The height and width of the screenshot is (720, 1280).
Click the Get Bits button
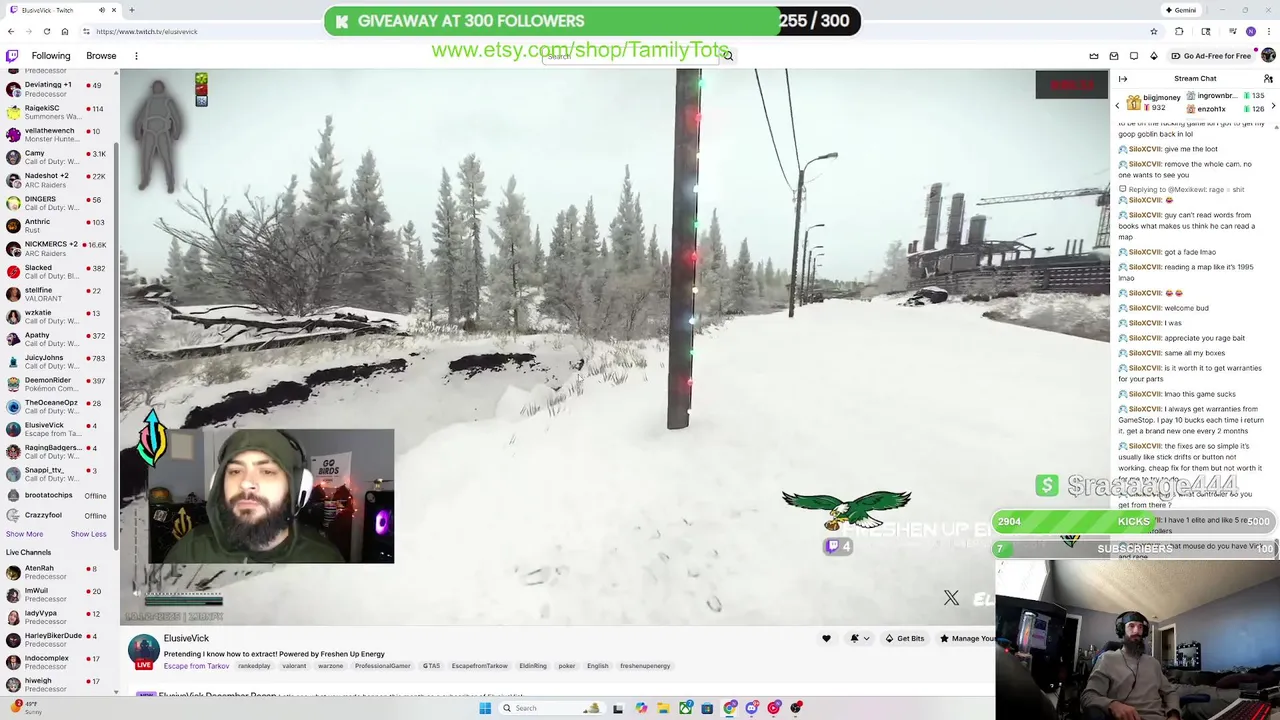point(905,639)
